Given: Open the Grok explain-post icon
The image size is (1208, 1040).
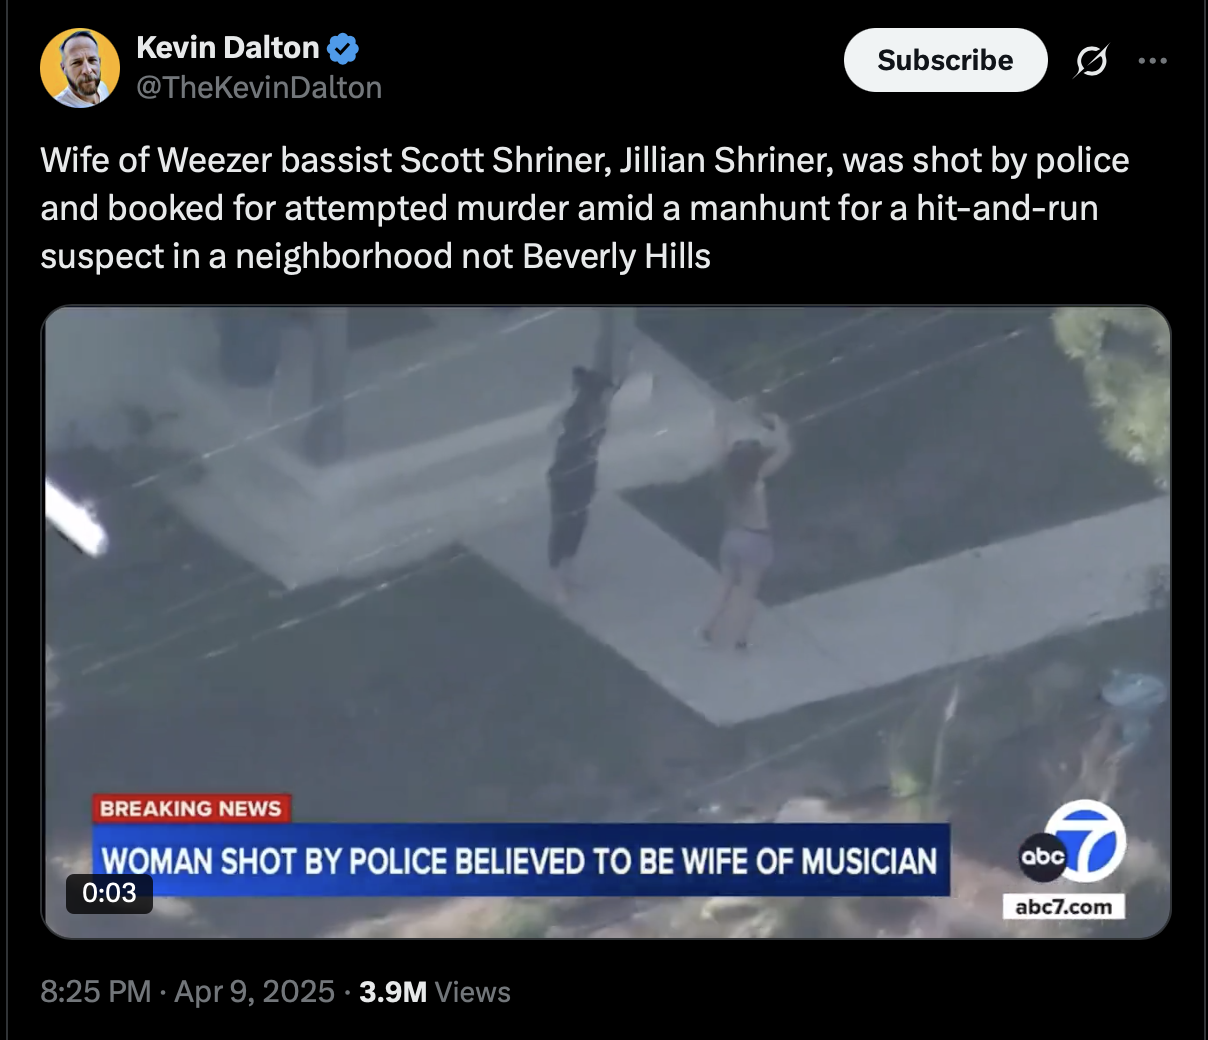Looking at the screenshot, I should click(x=1091, y=61).
